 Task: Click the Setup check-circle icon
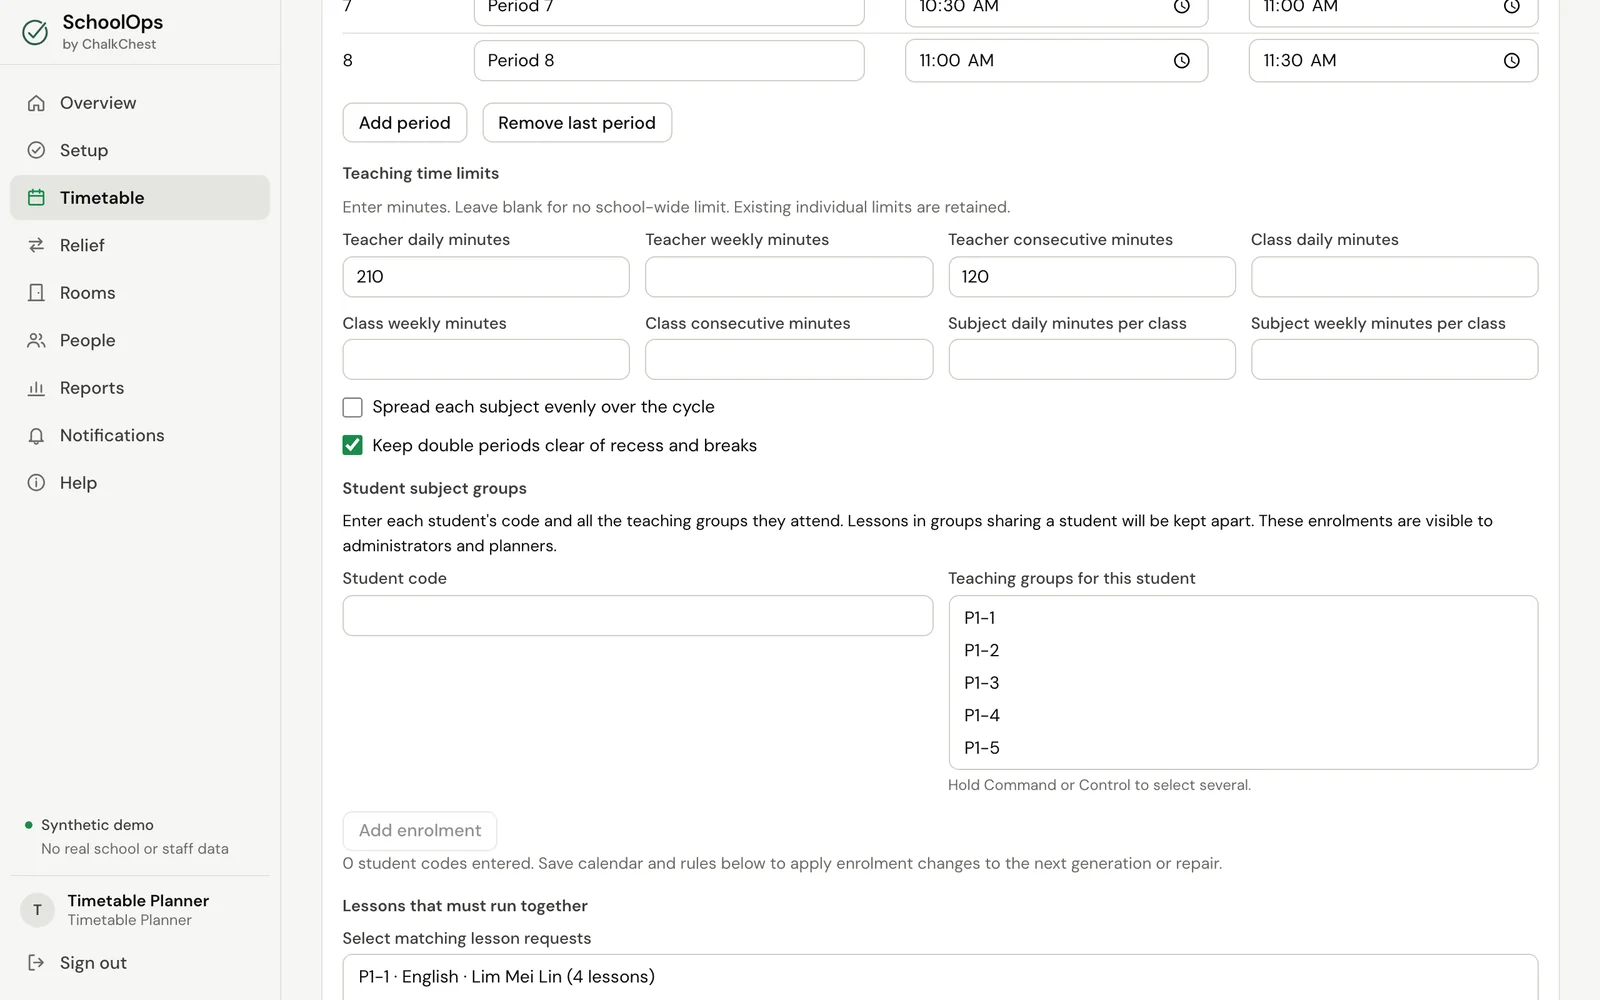tap(36, 150)
